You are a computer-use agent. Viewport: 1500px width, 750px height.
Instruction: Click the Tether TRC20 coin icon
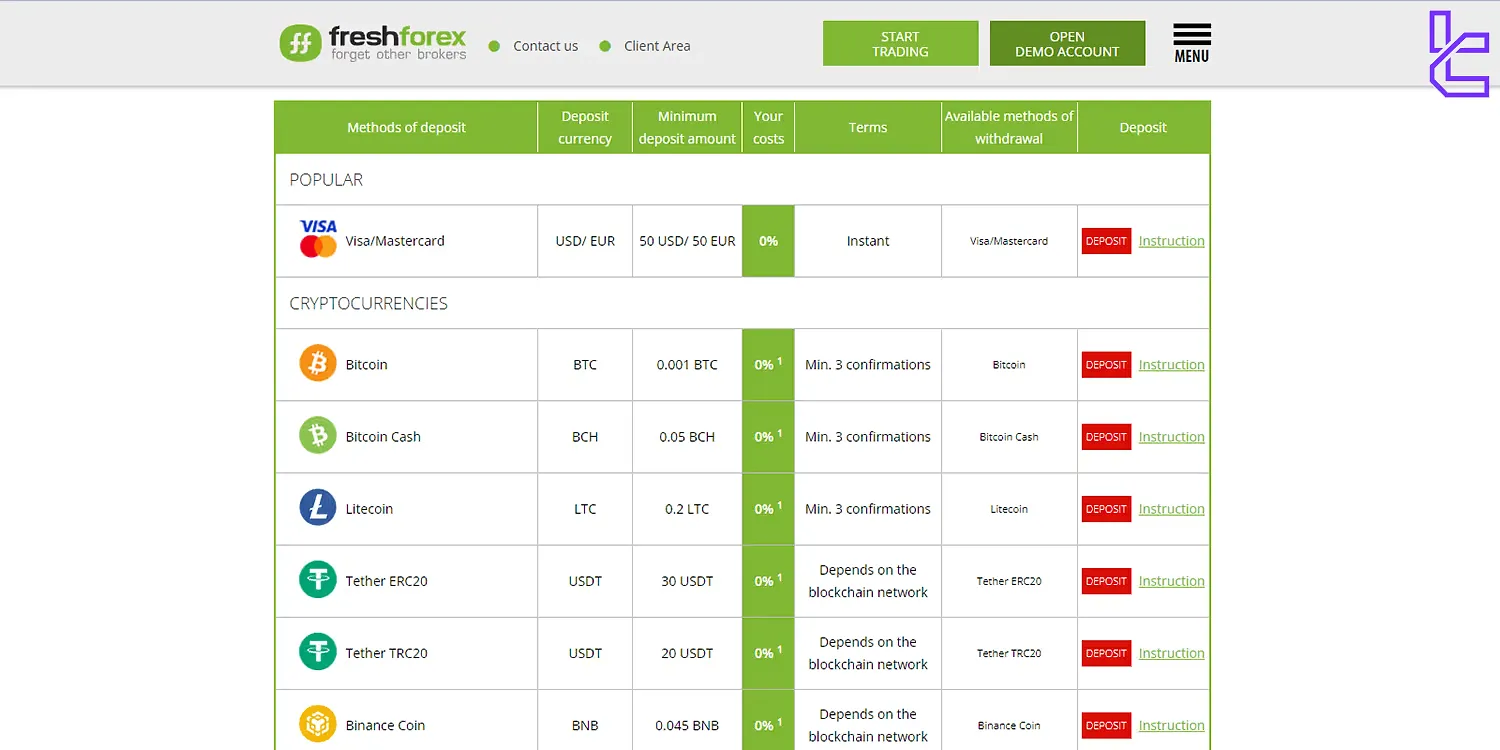click(x=318, y=652)
